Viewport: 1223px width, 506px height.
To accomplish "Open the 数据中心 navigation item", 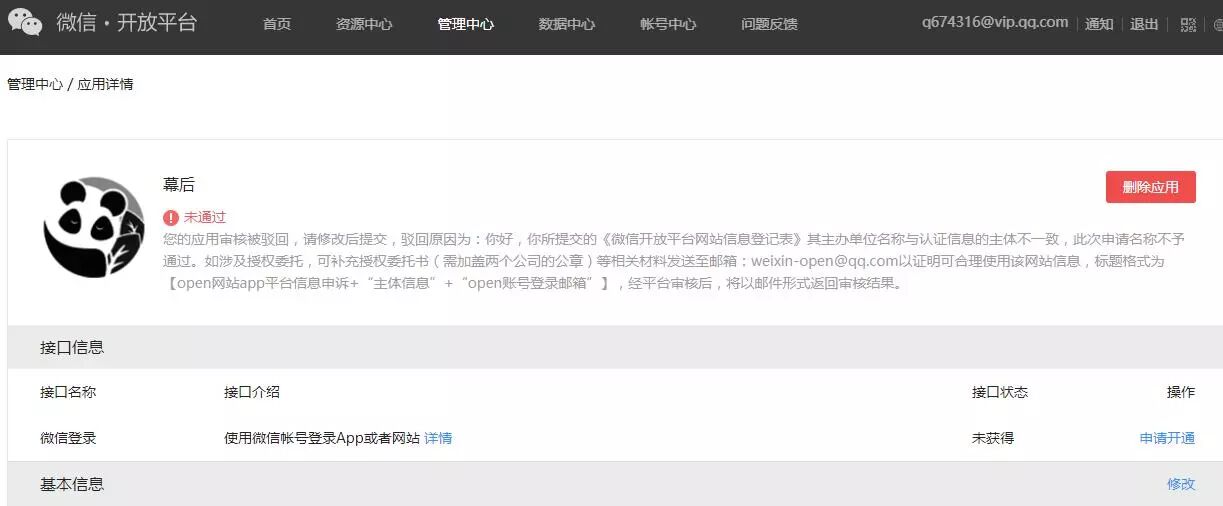I will pos(567,24).
